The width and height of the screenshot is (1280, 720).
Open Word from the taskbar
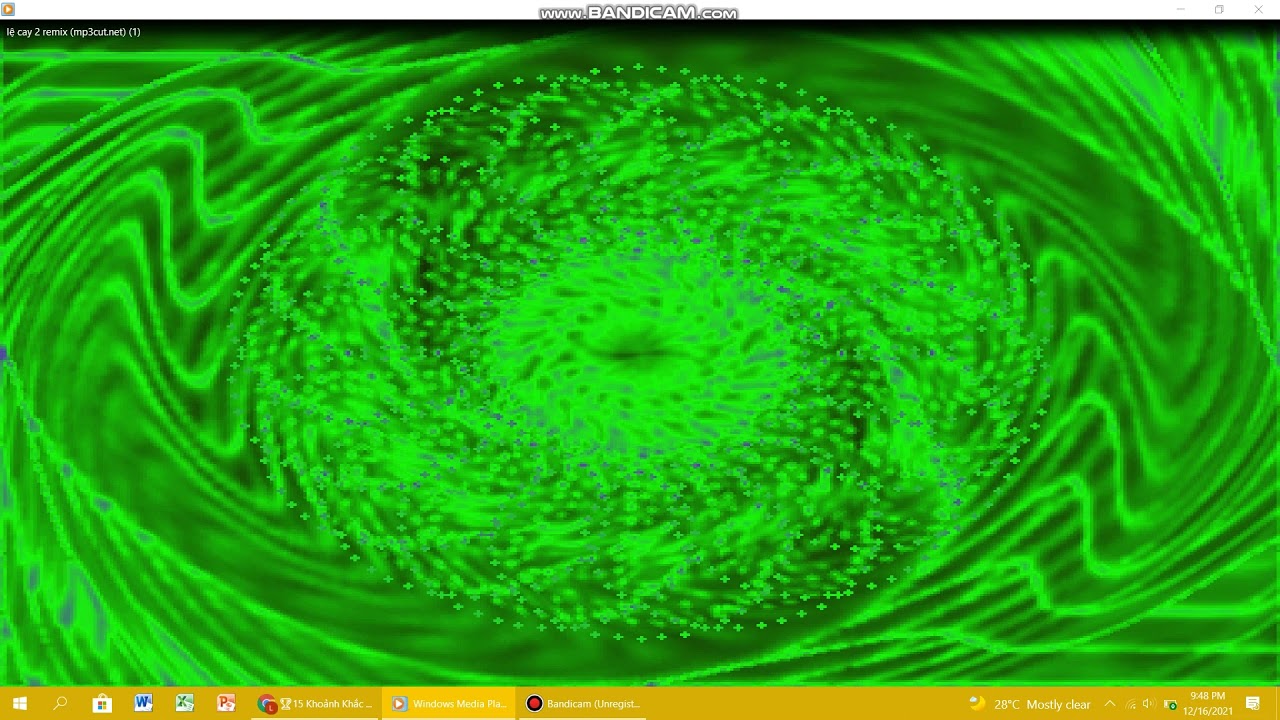[x=143, y=703]
